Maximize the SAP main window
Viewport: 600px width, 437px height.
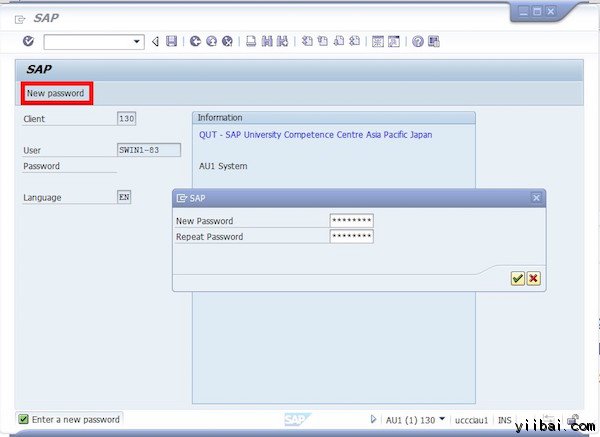click(x=537, y=11)
